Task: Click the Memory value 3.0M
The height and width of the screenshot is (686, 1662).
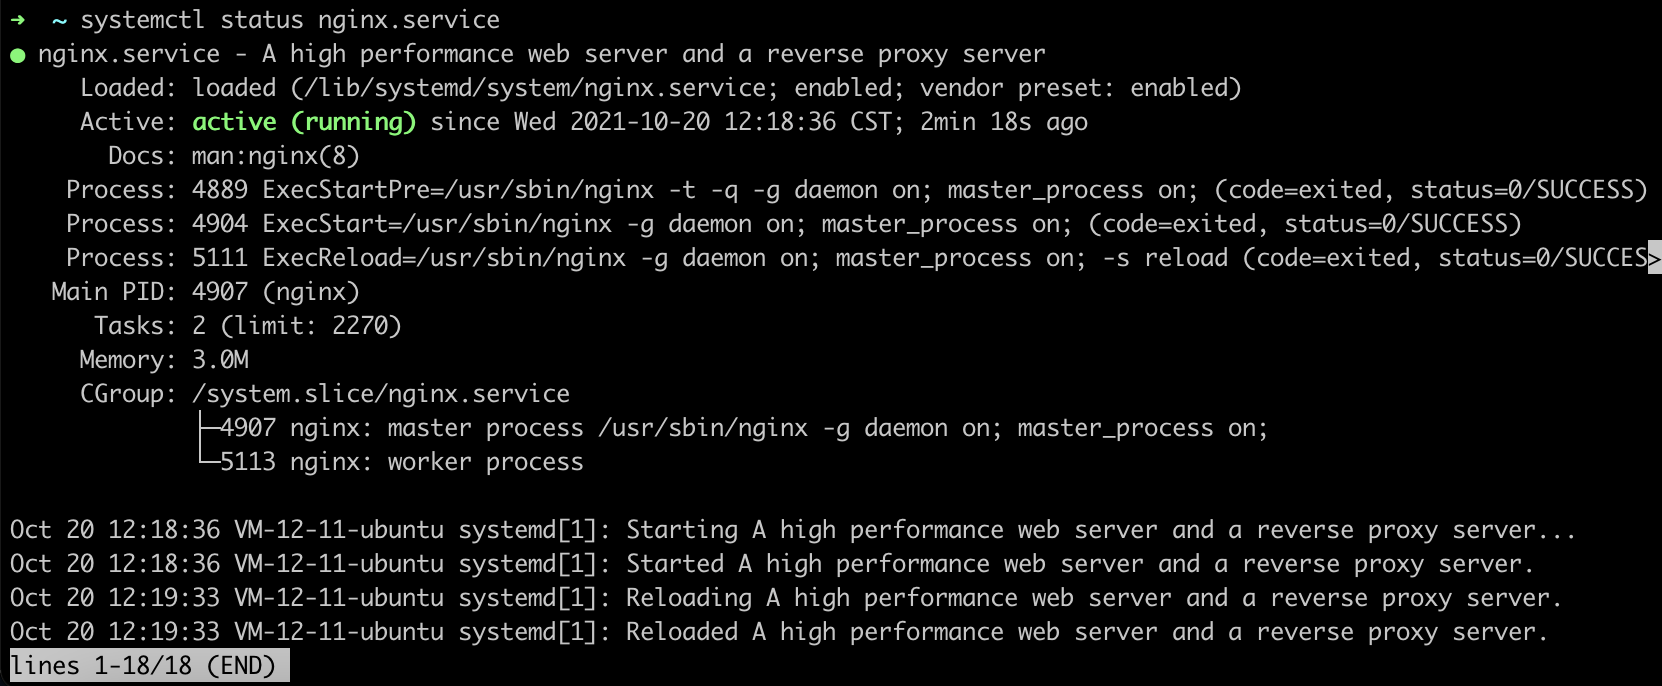Action: [x=221, y=360]
